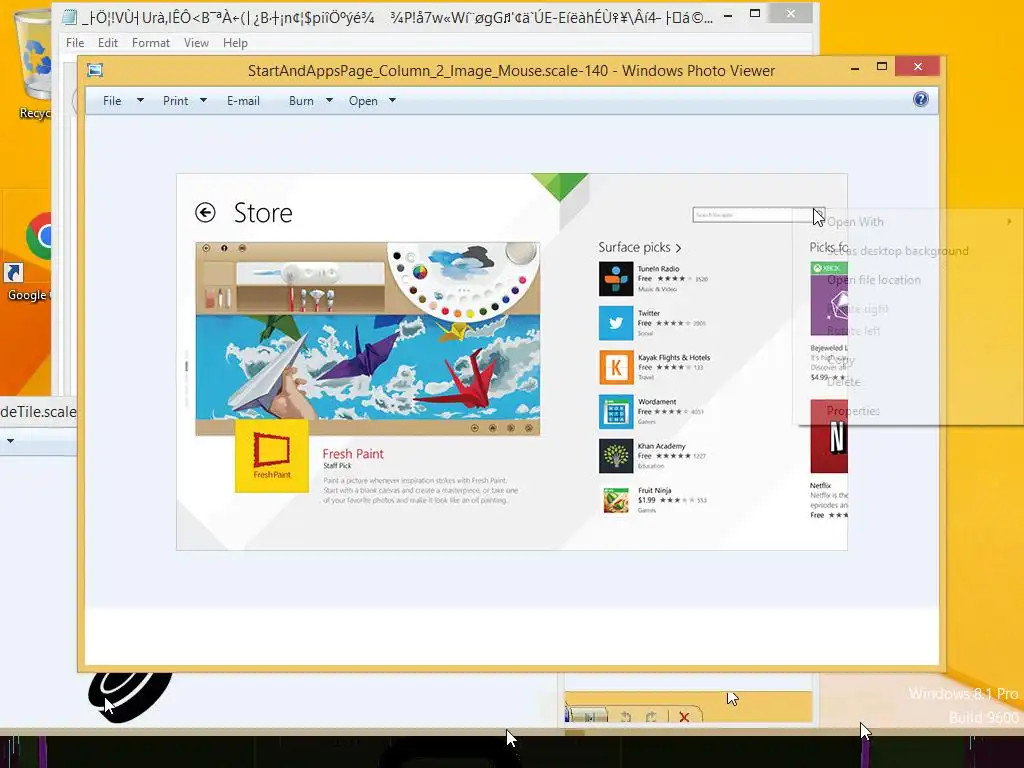Expand the Print dropdown in Photo Viewer

(203, 101)
